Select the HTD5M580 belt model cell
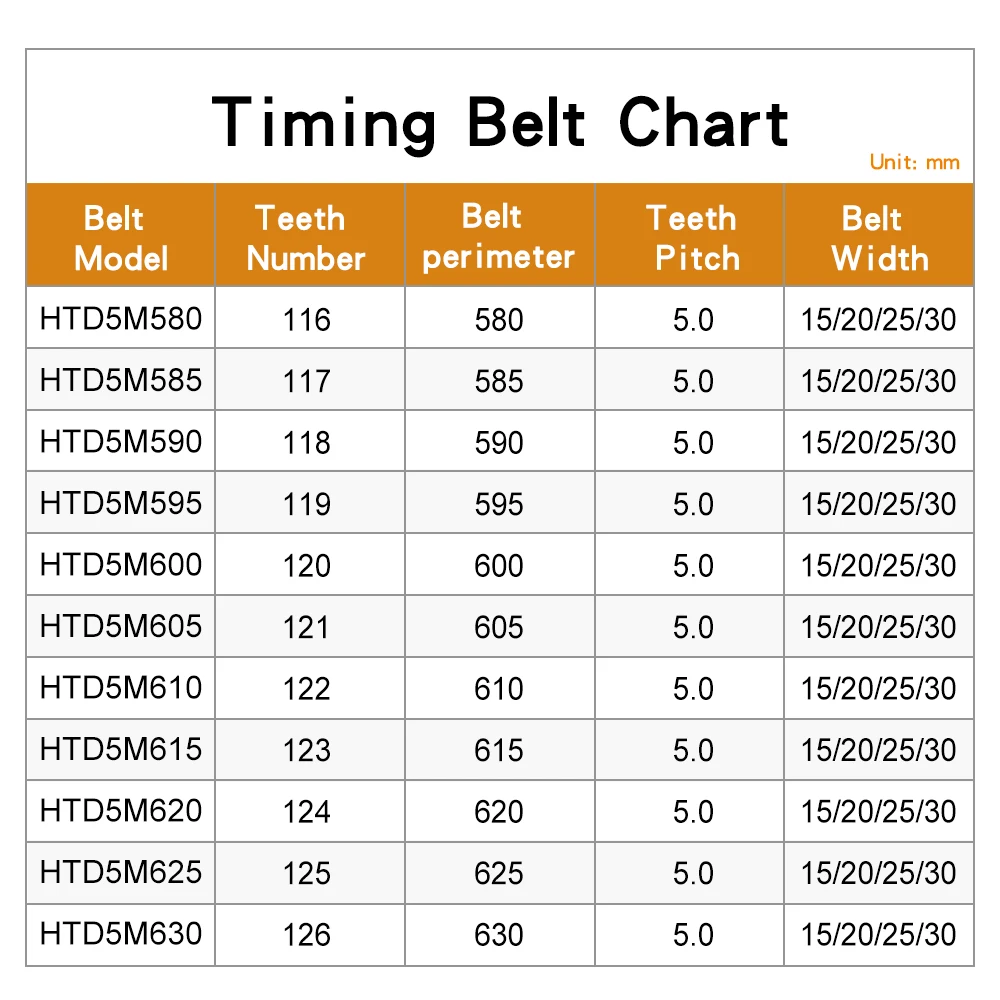1000x1000 pixels. coord(121,319)
